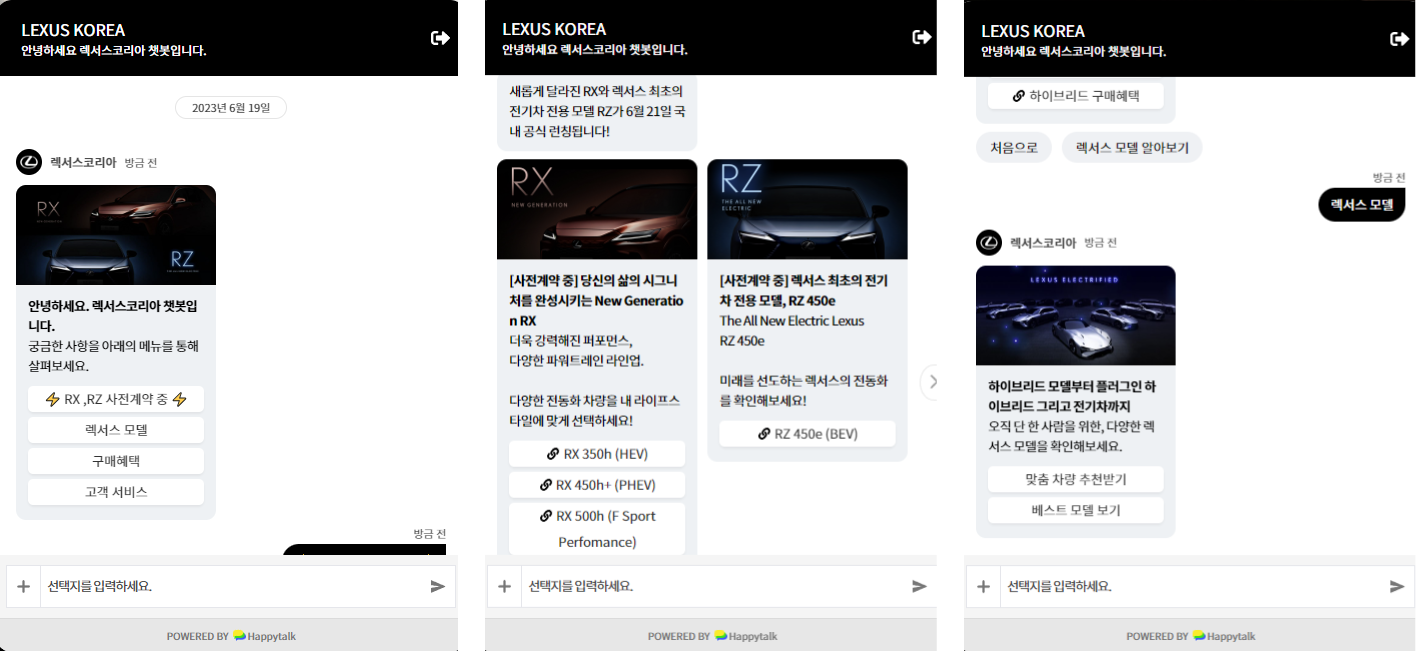Select '구매혜택' menu button
1416x651 pixels.
(x=116, y=461)
